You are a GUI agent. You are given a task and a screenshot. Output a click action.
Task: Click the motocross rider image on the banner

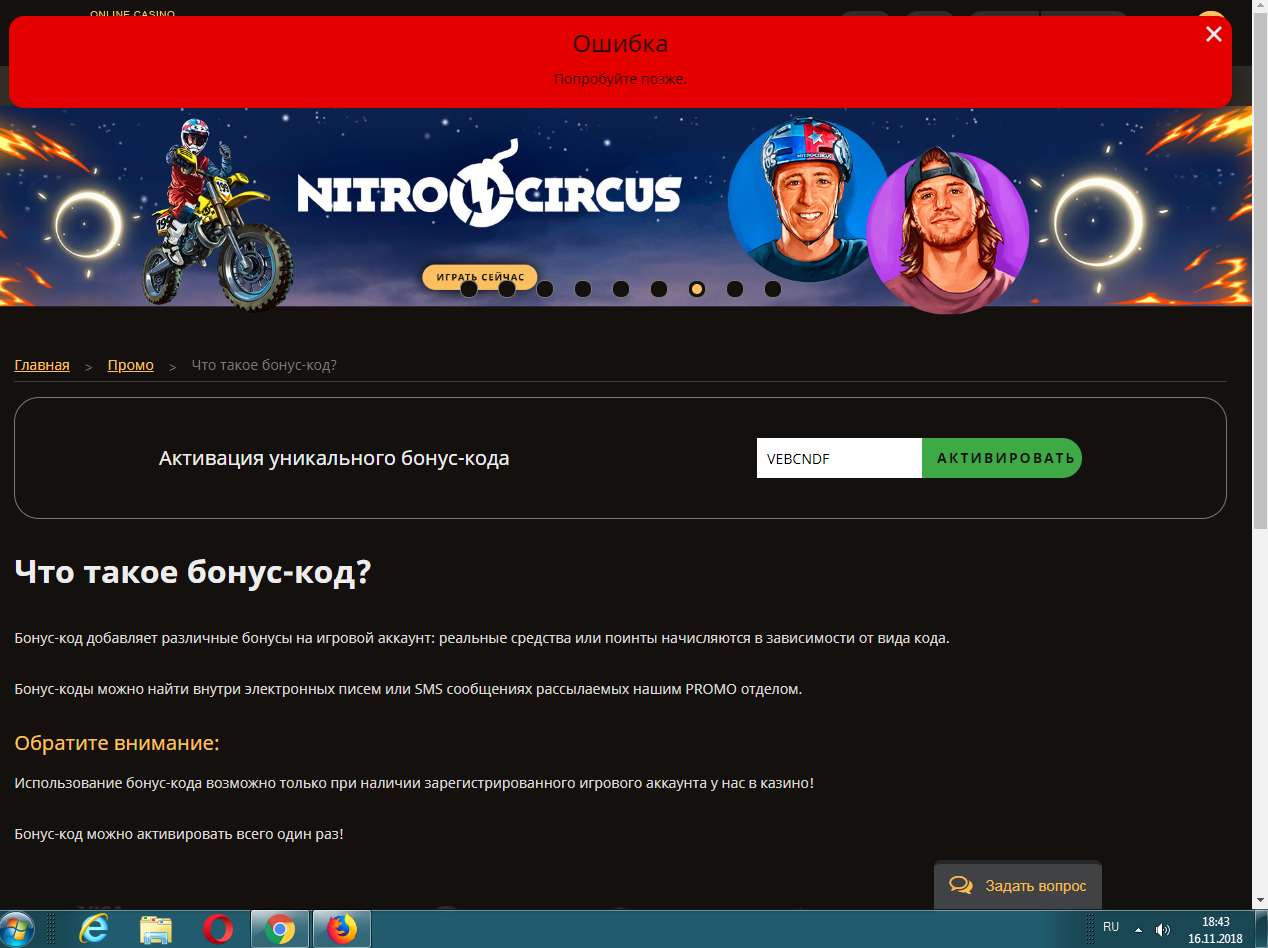click(217, 213)
